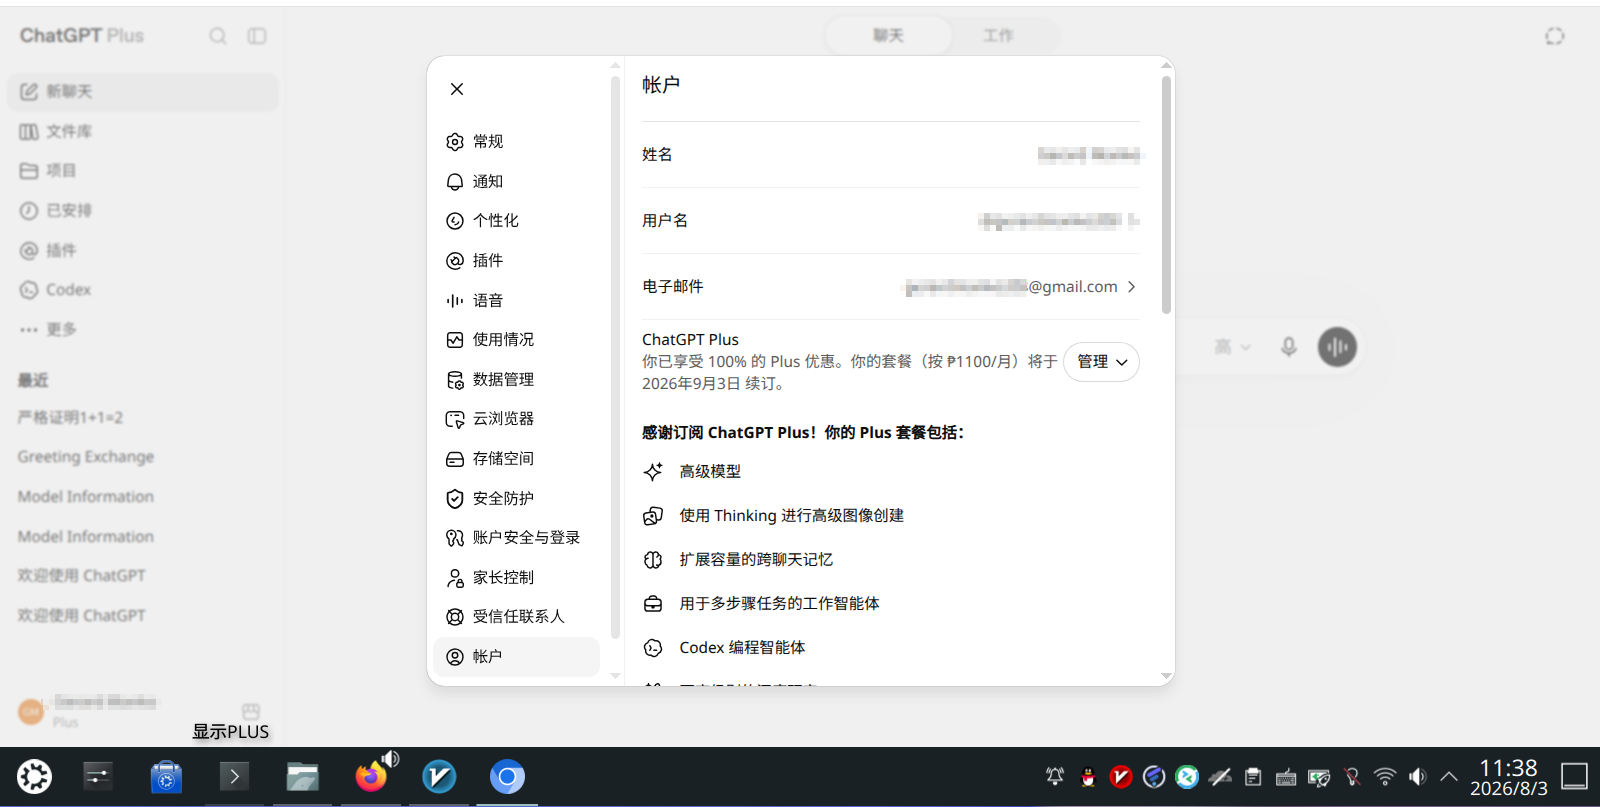Click the settings menu list scrollbar
The height and width of the screenshot is (807, 1600).
pos(615,357)
